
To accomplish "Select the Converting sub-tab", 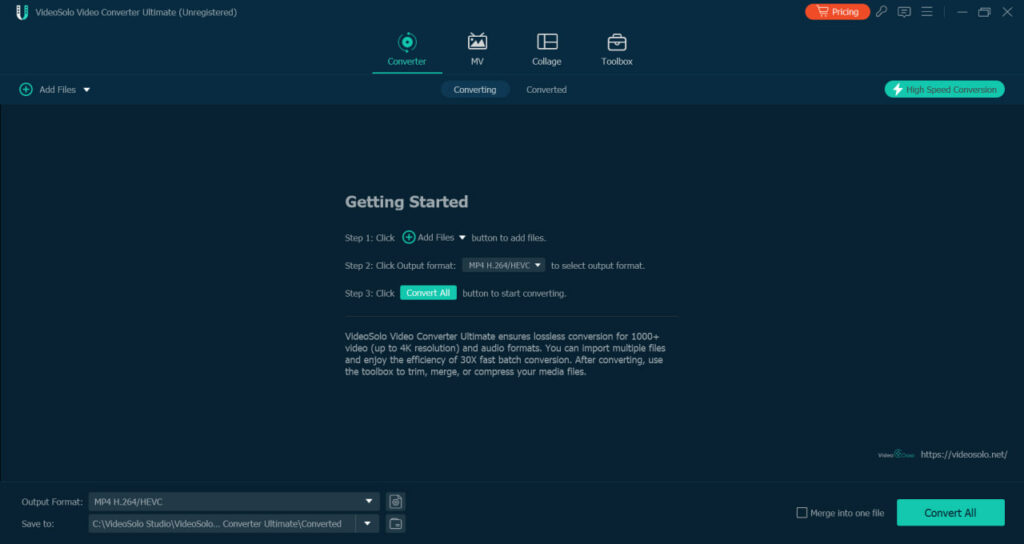I will 475,89.
